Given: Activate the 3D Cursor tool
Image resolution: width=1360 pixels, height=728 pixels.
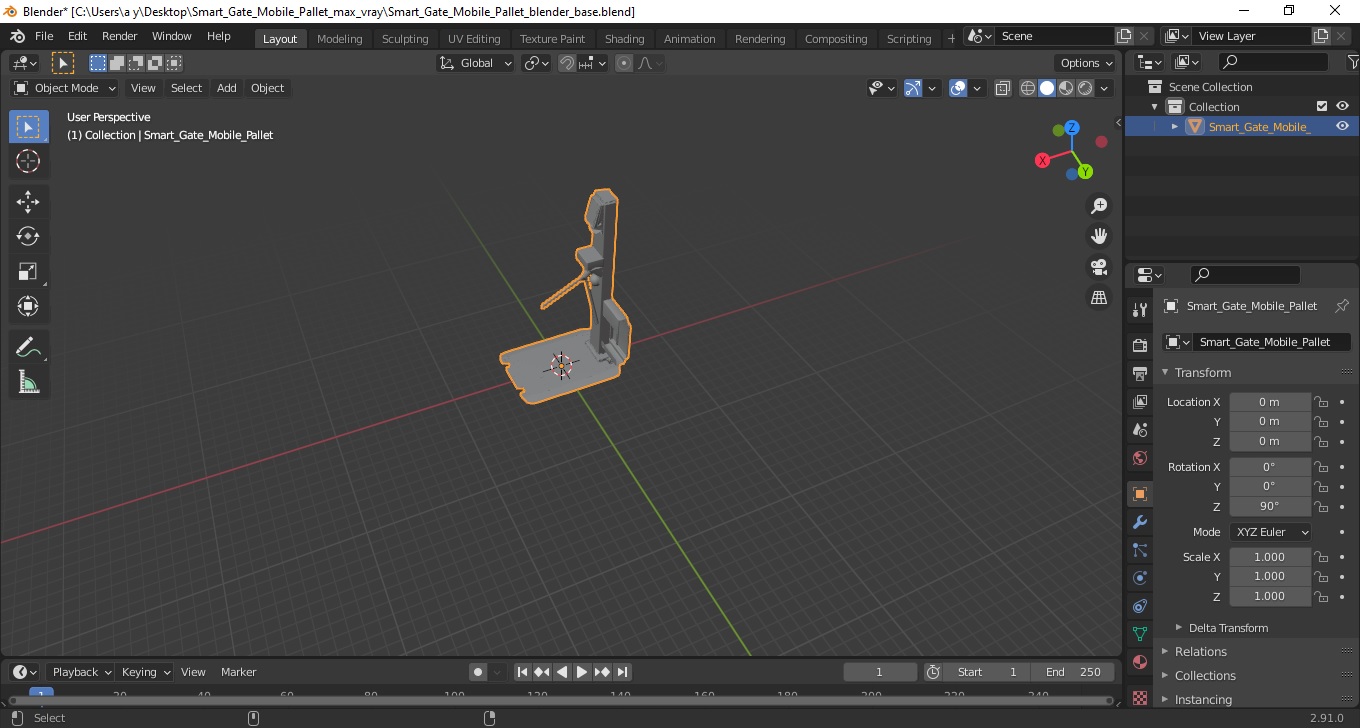Looking at the screenshot, I should point(28,161).
